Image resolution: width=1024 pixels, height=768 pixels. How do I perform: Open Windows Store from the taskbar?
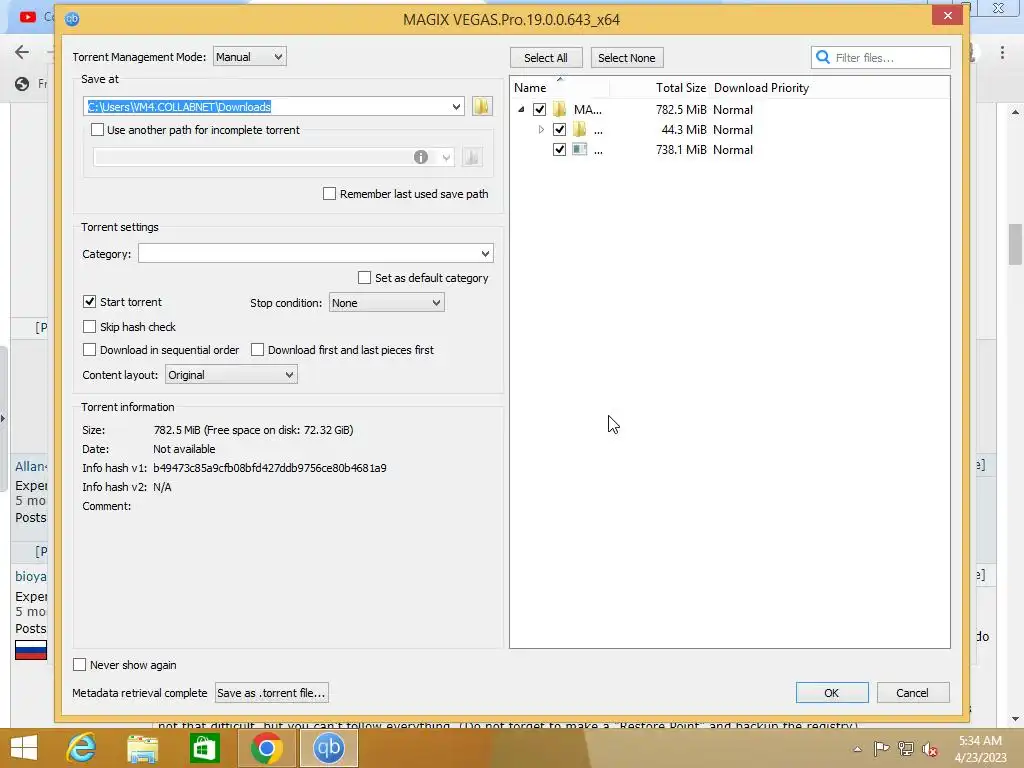tap(204, 747)
